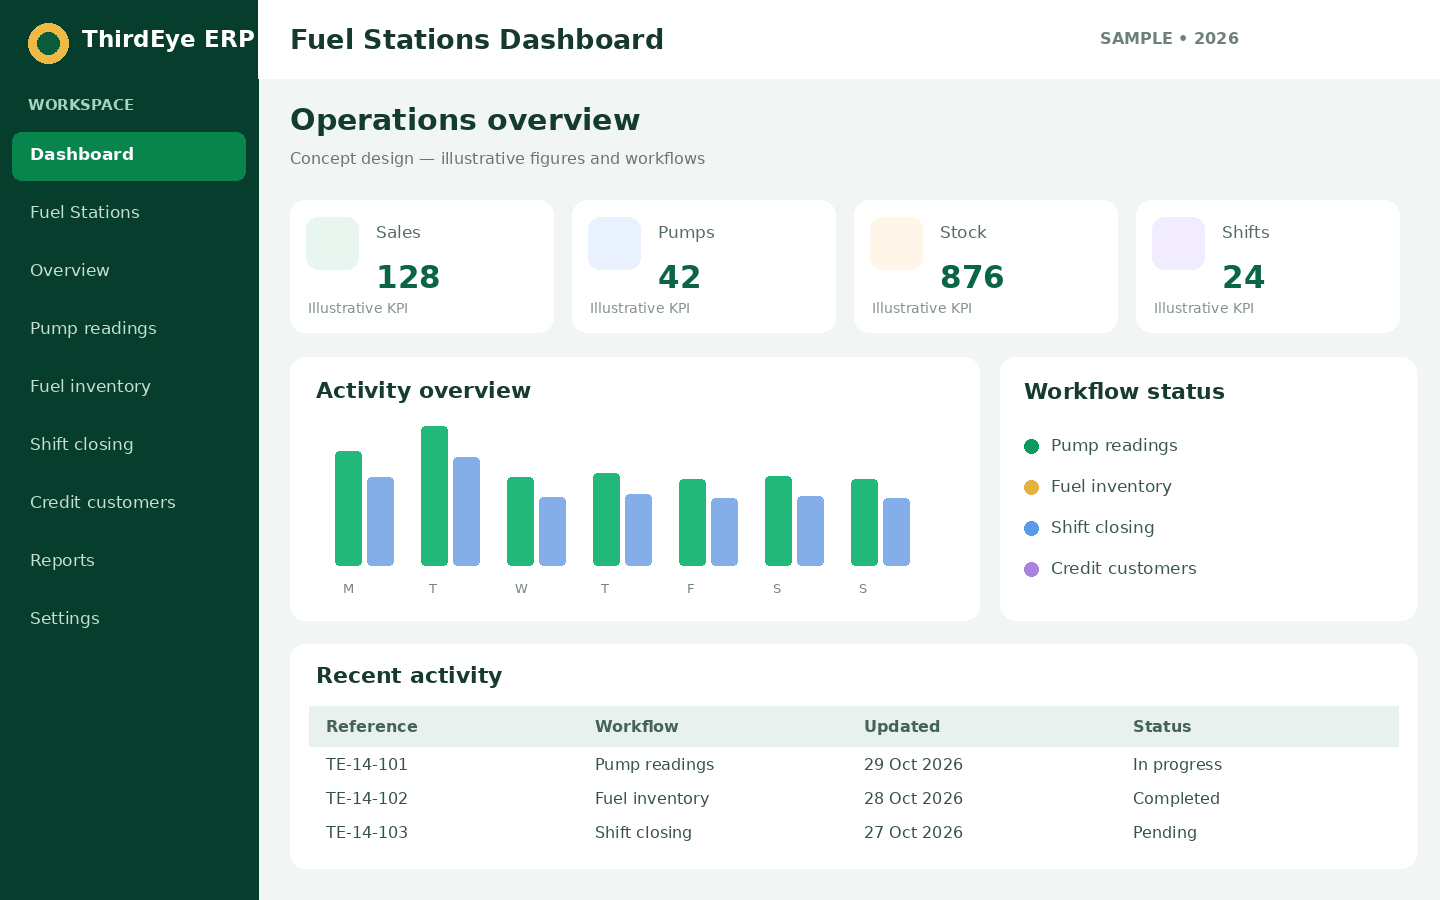
Task: Click the Pending status cell
Action: [x=1165, y=833]
